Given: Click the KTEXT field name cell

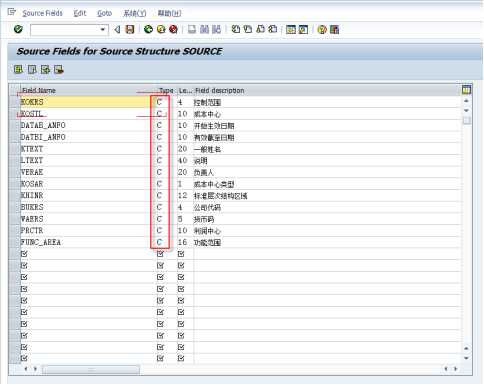Looking at the screenshot, I should [x=86, y=149].
